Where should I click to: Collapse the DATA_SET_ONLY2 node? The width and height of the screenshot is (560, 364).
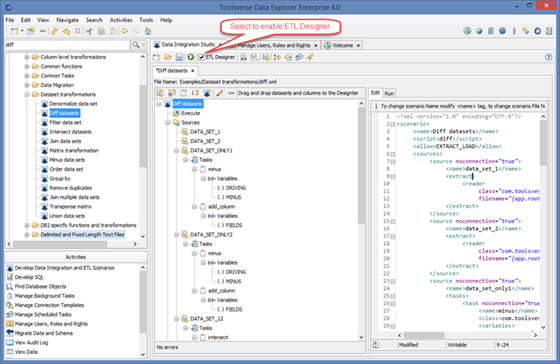click(x=176, y=235)
